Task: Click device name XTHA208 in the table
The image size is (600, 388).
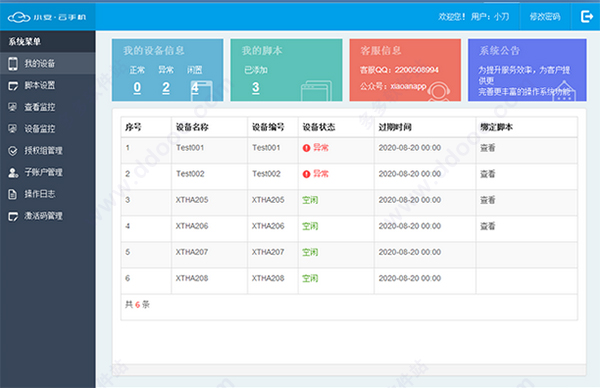Action: (x=192, y=278)
